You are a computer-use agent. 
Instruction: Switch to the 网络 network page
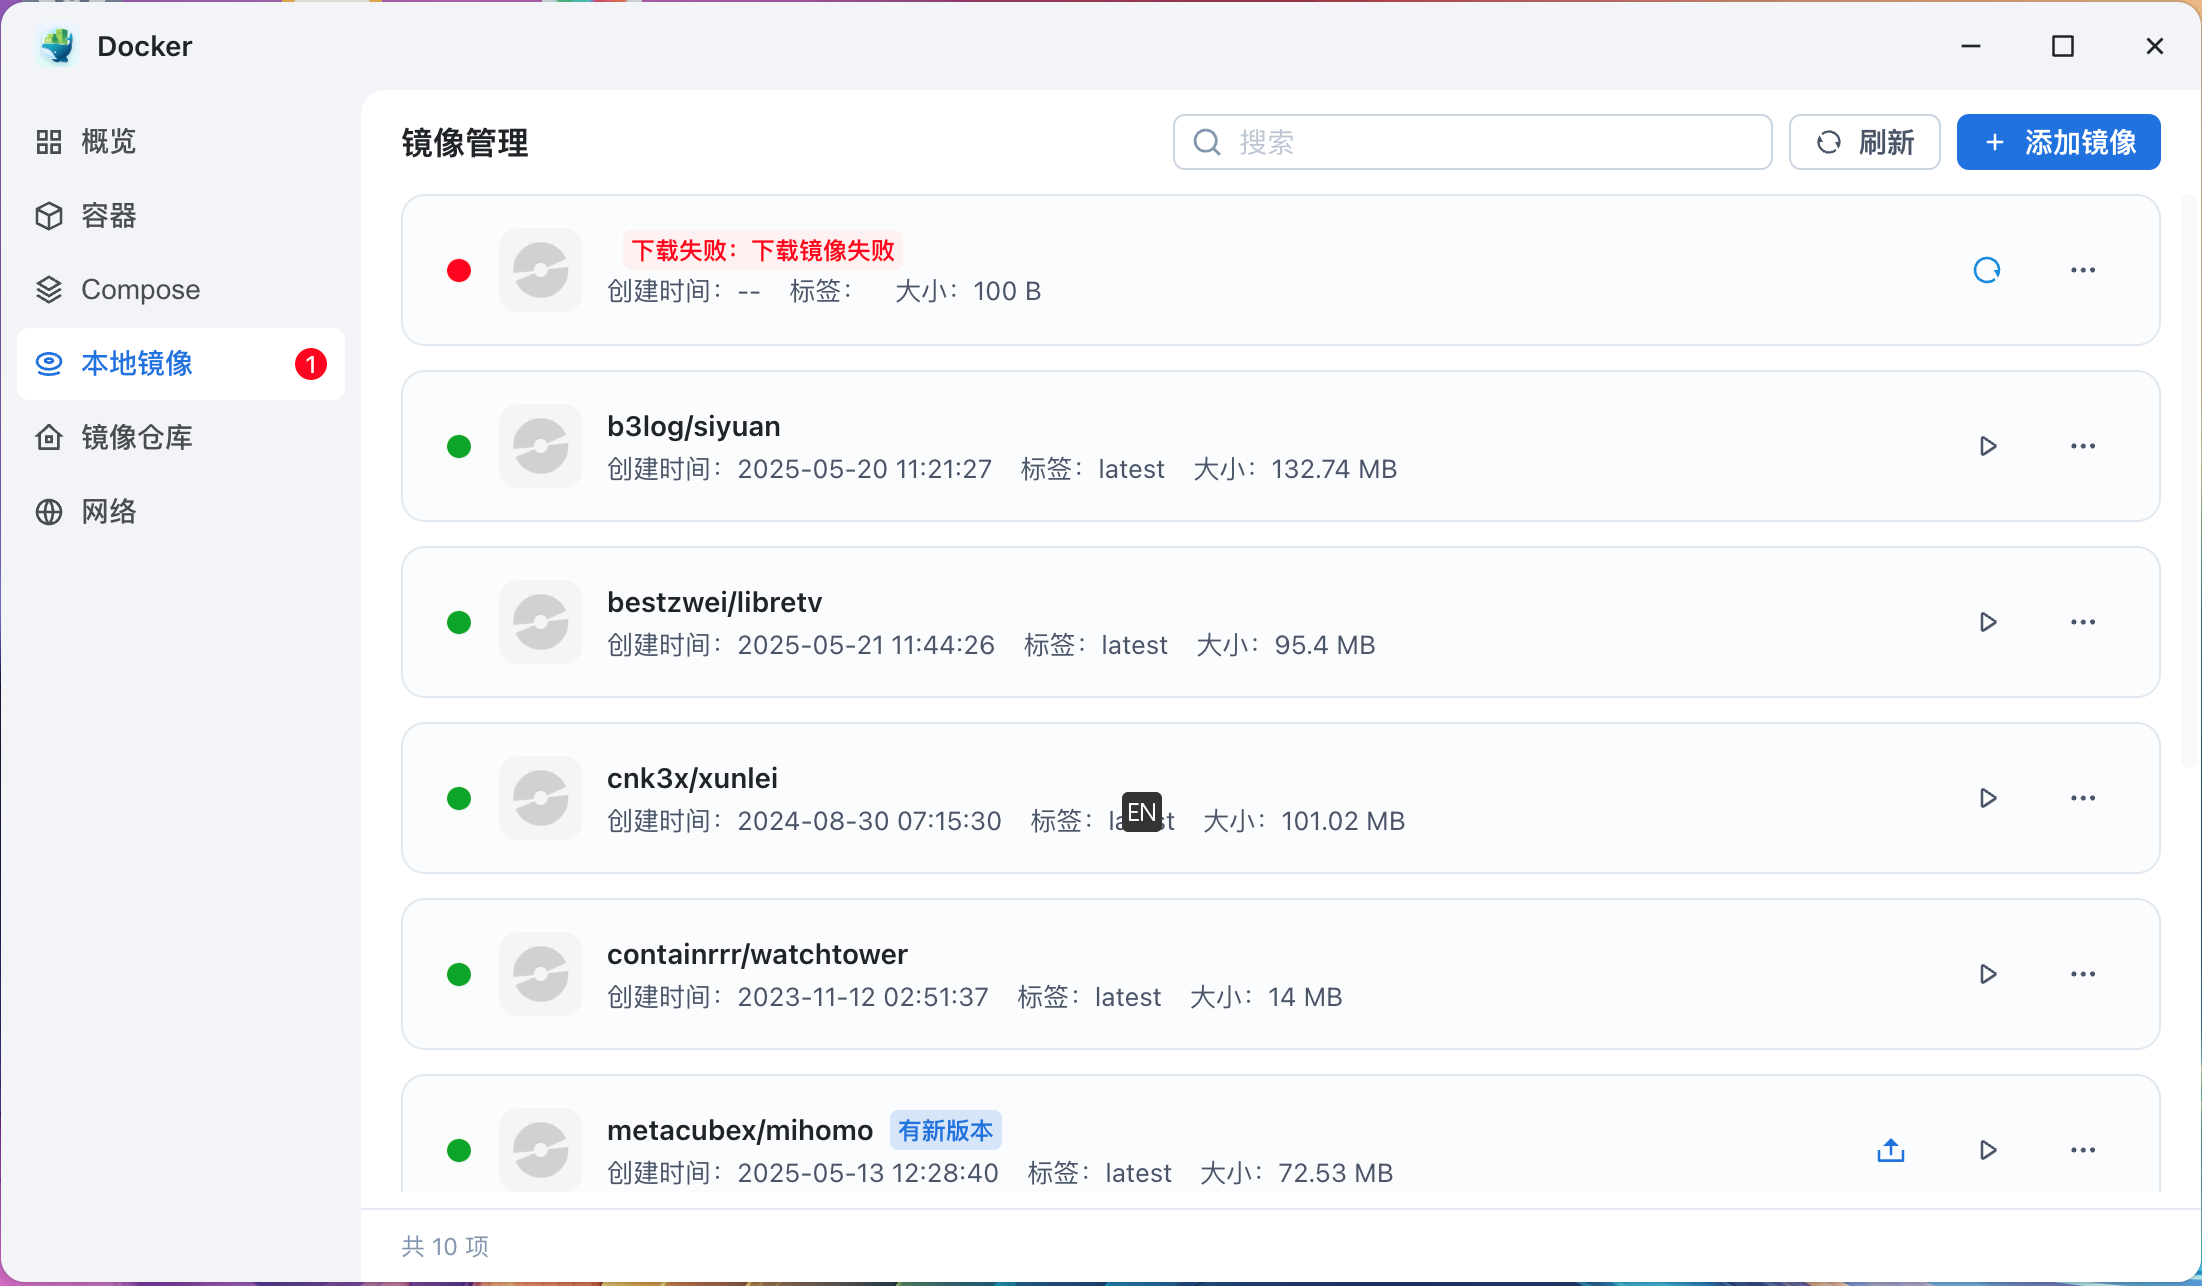(180, 512)
